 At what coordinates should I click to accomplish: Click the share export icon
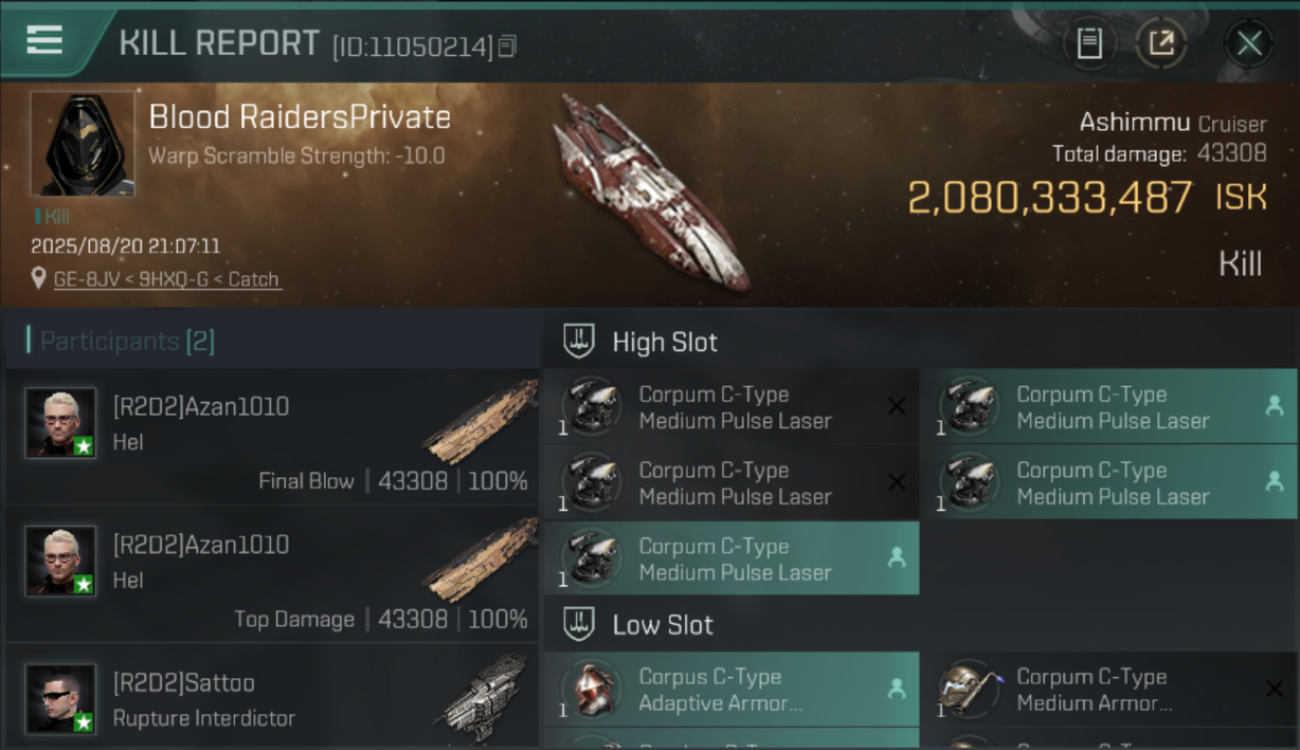click(x=1161, y=43)
